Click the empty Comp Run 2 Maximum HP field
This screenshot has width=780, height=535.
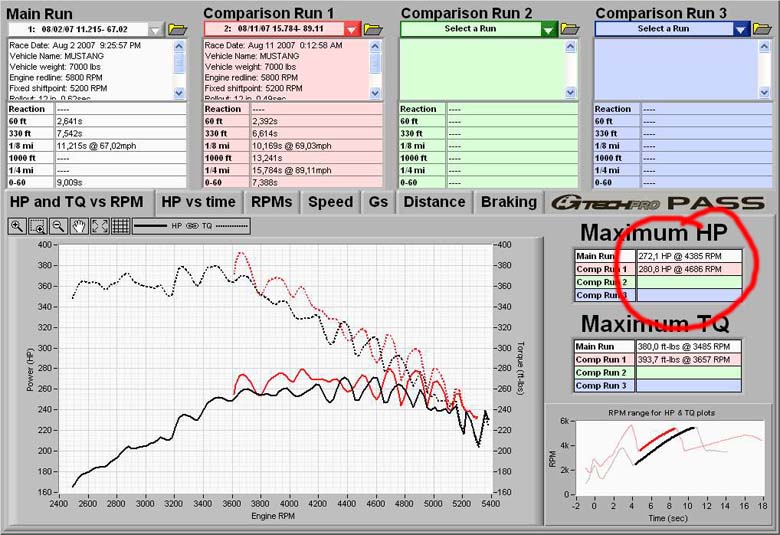coord(689,282)
